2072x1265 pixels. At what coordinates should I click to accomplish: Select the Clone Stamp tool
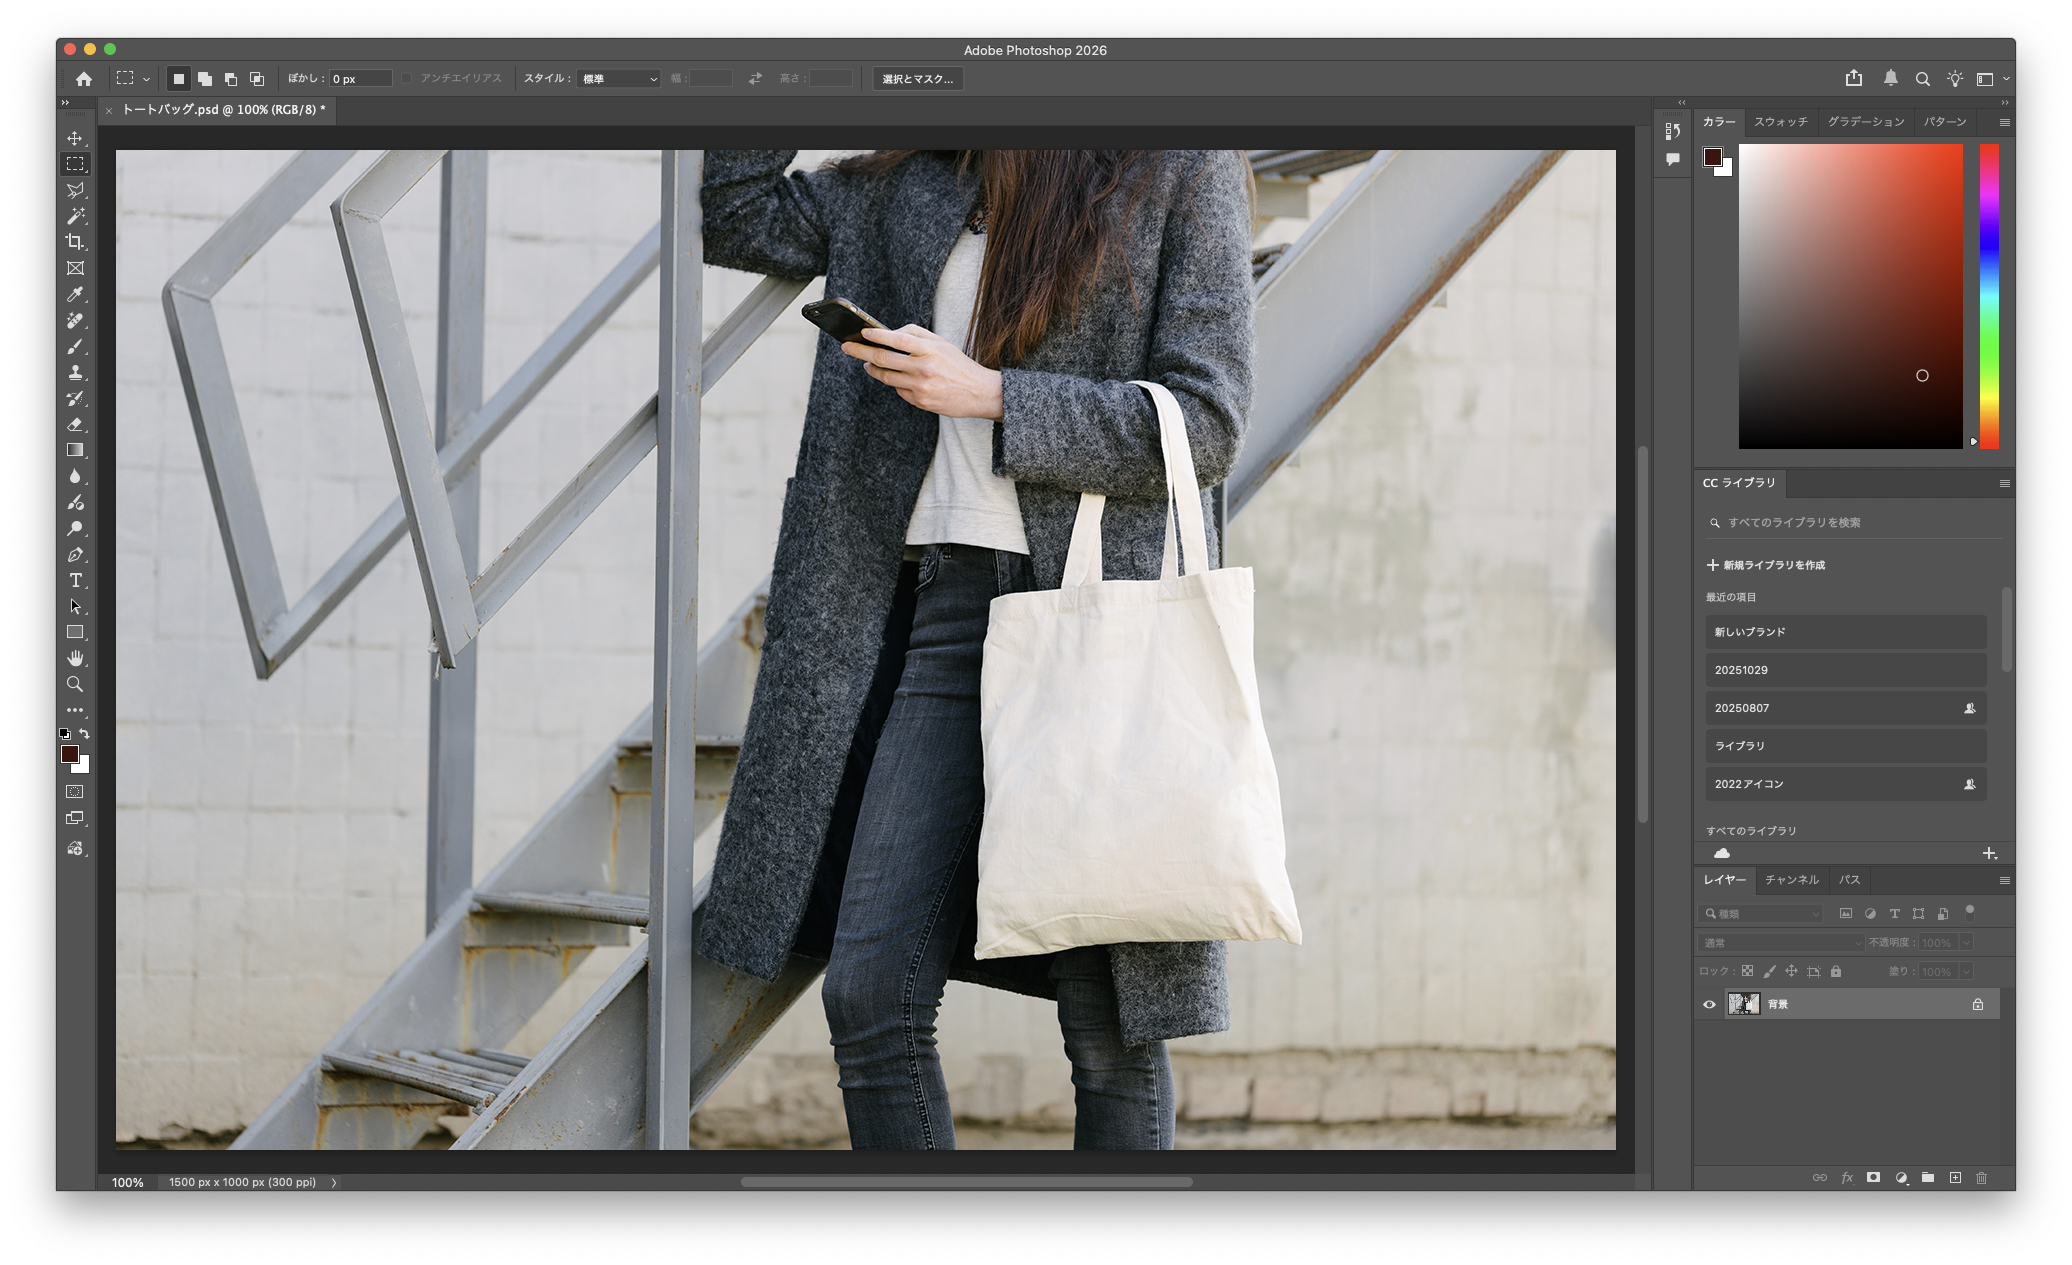[x=75, y=372]
